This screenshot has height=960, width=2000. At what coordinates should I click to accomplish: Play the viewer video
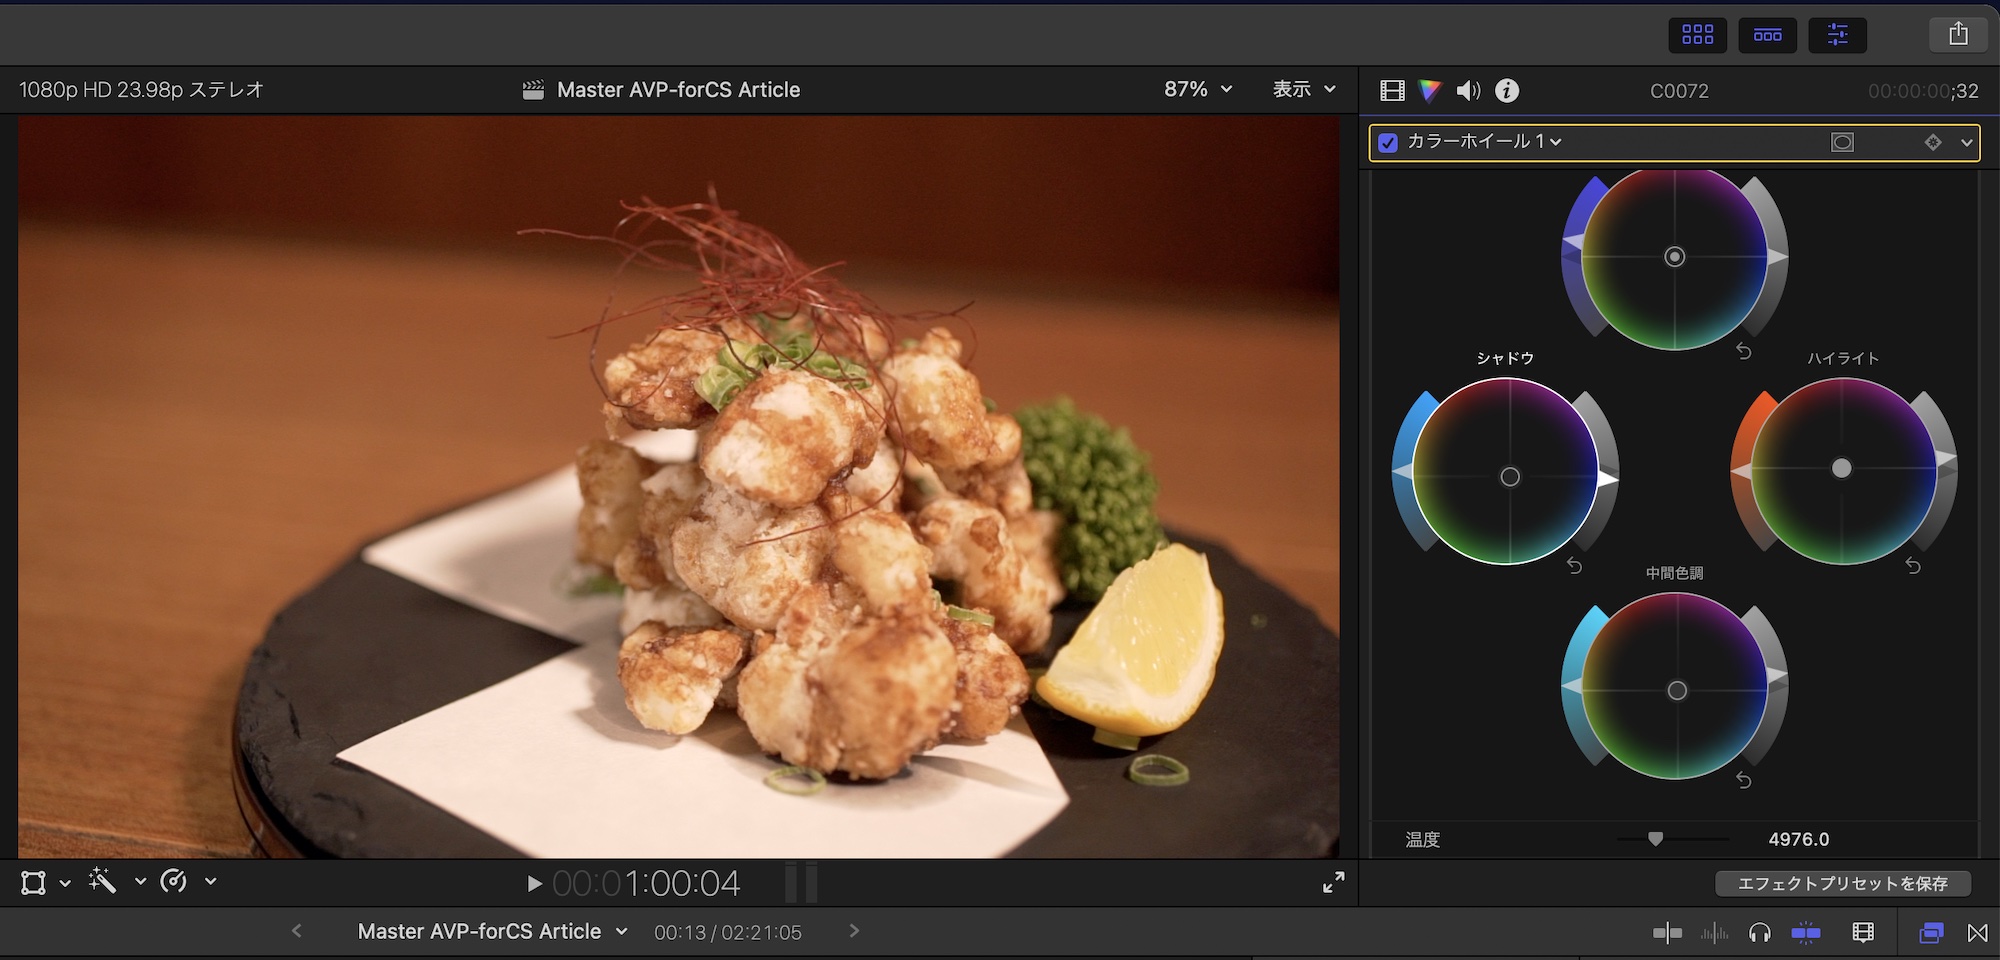pos(534,884)
